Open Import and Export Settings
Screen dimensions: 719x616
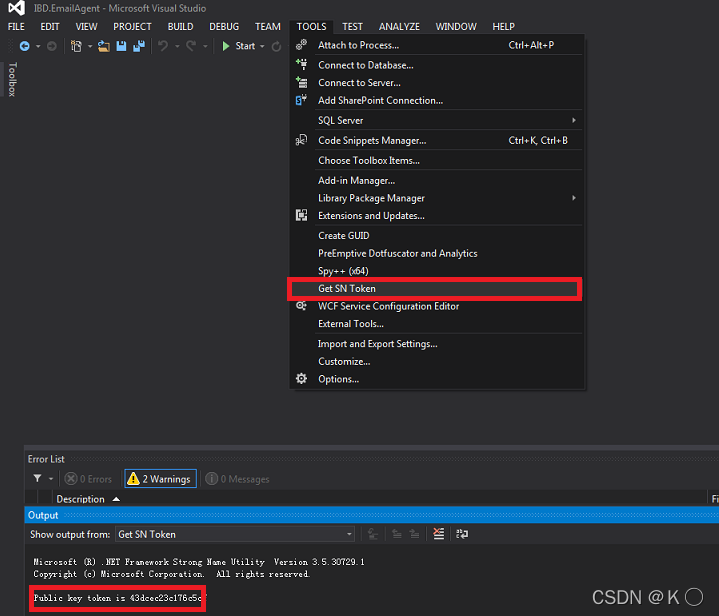437,344
